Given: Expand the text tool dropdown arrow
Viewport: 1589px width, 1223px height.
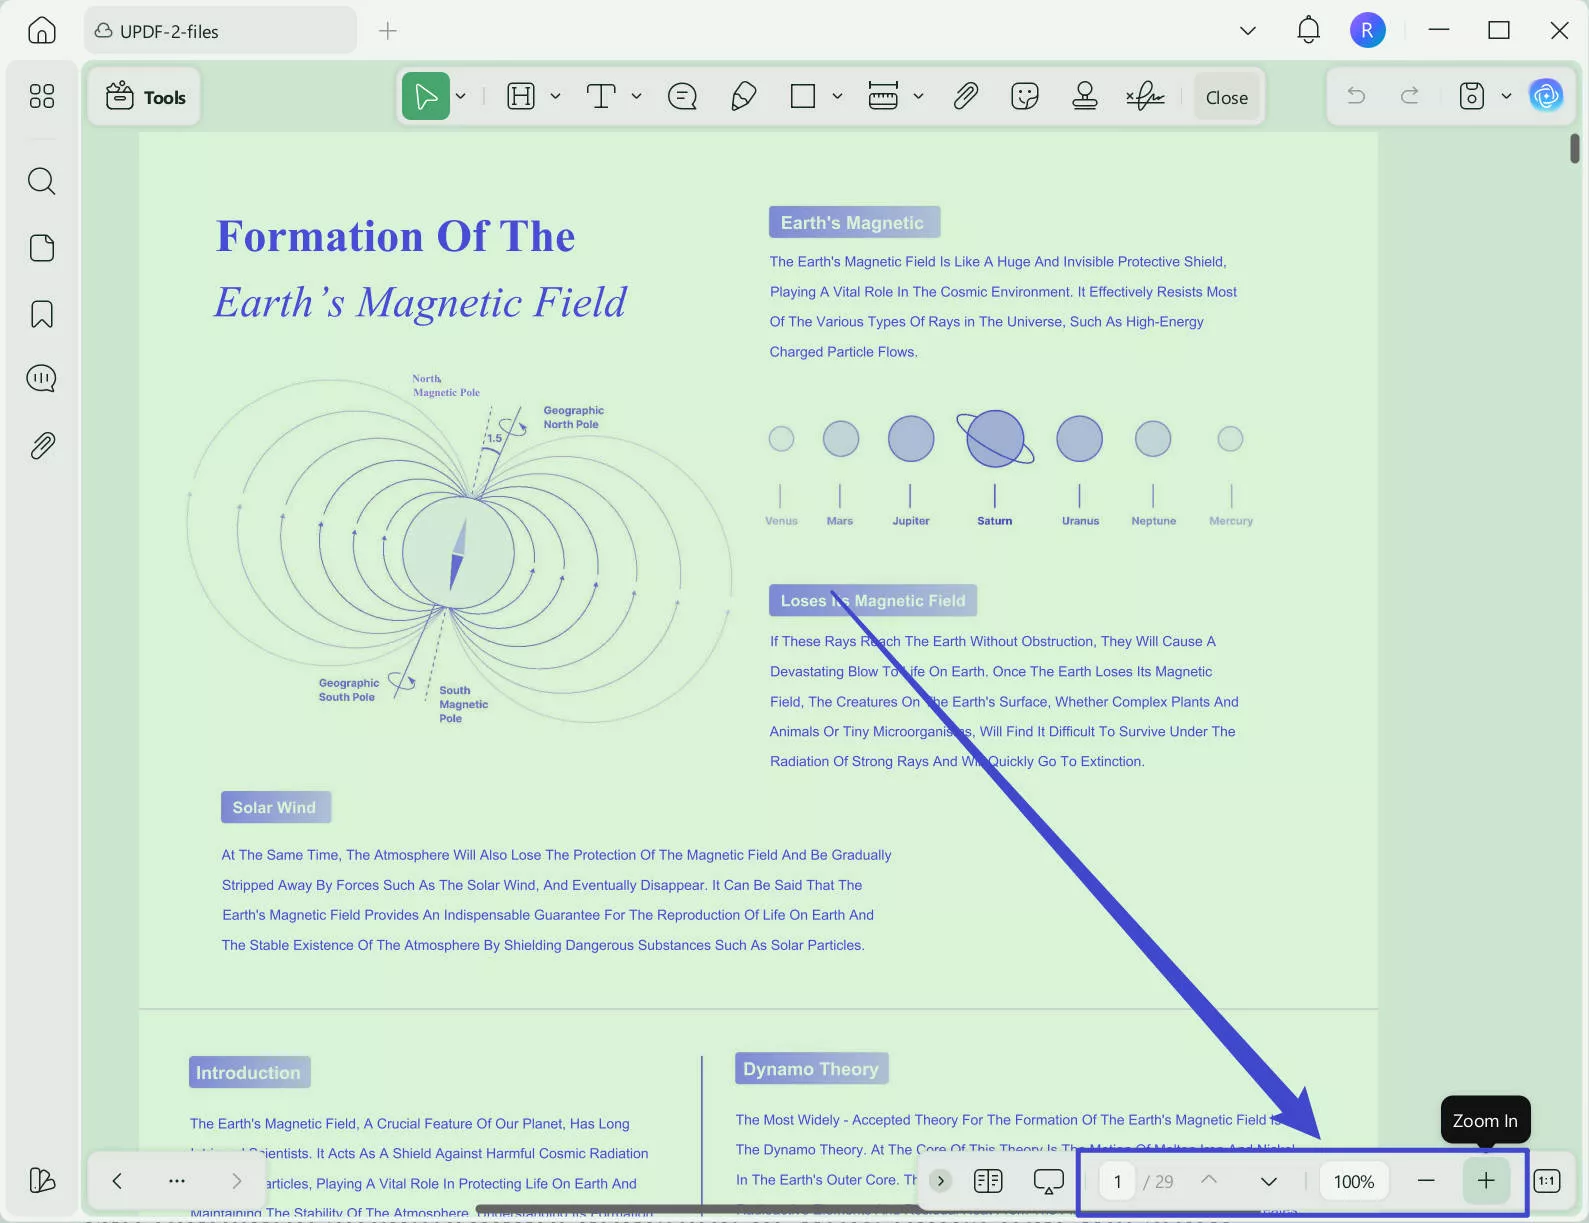Looking at the screenshot, I should (636, 97).
